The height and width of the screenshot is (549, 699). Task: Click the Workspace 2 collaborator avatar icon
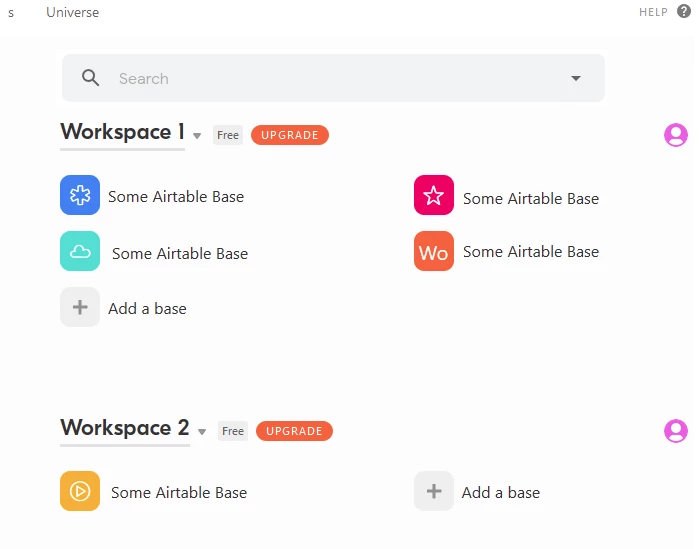pos(676,430)
